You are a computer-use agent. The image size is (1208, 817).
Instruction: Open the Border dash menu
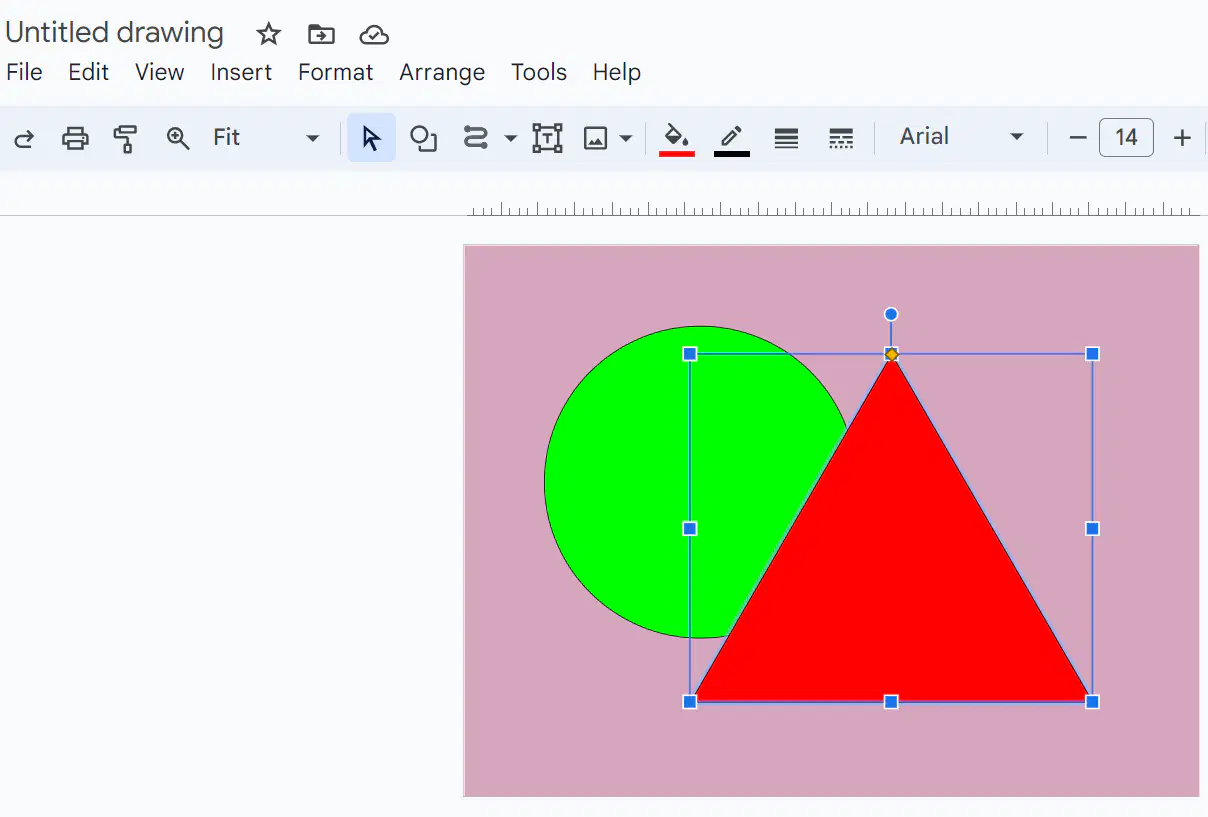click(x=841, y=138)
